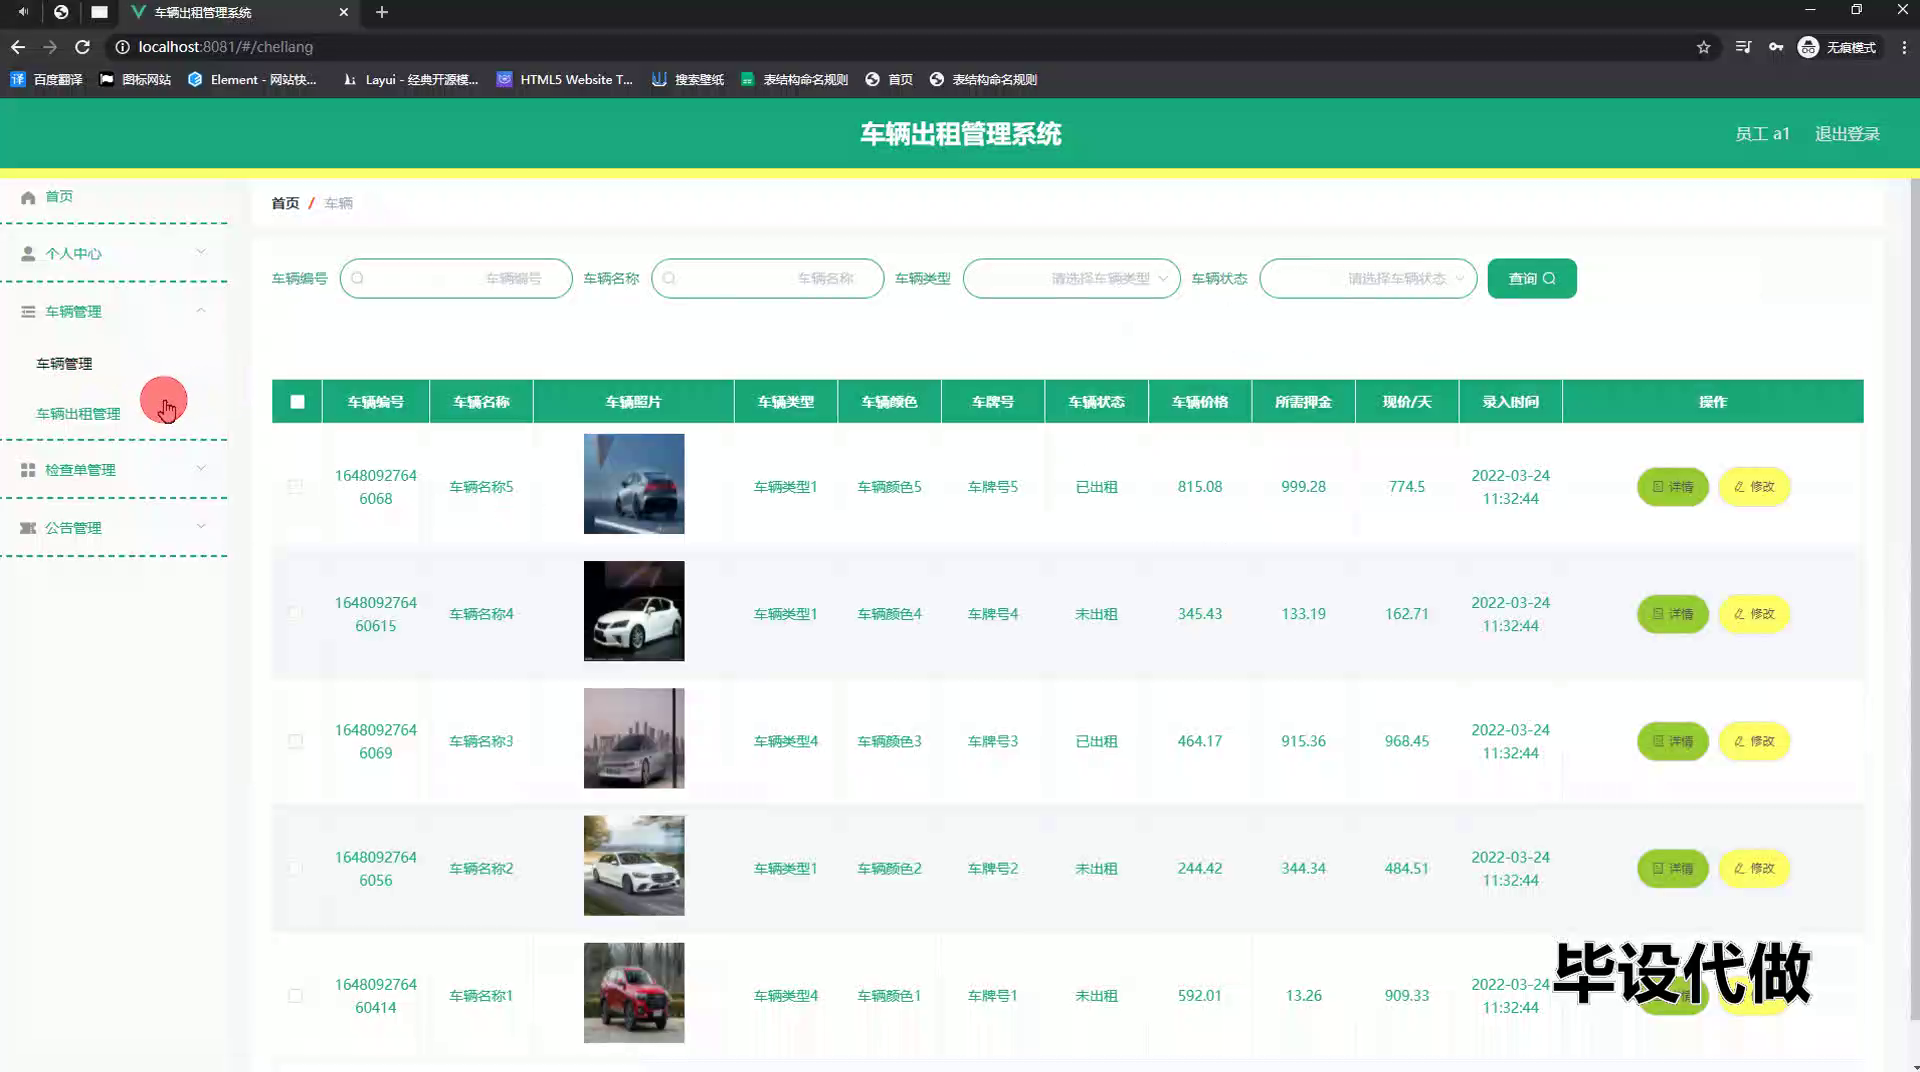This screenshot has height=1072, width=1920.
Task: Check the row for 车辆名称1
Action: [x=295, y=996]
